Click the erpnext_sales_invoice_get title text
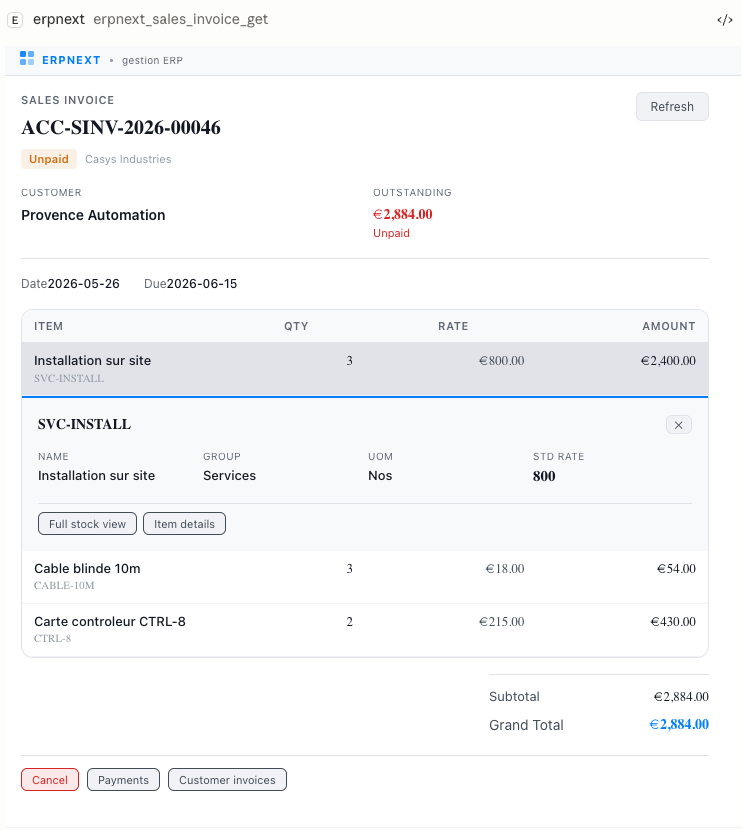This screenshot has width=742, height=830. (180, 20)
